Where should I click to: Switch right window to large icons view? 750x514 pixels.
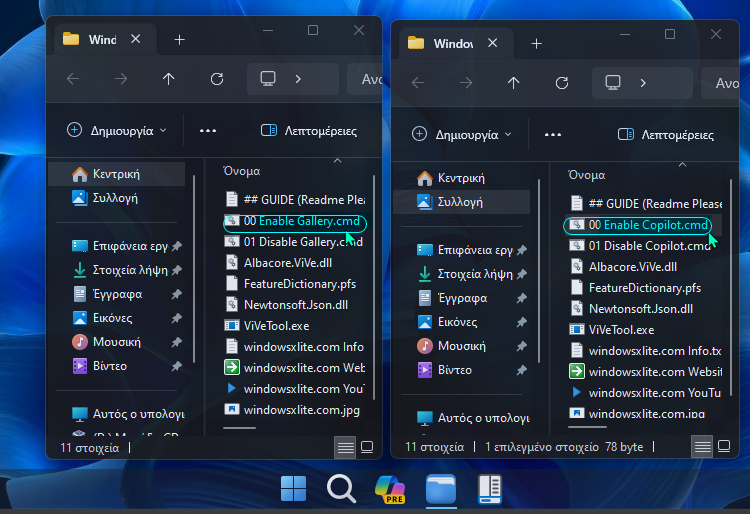724,447
